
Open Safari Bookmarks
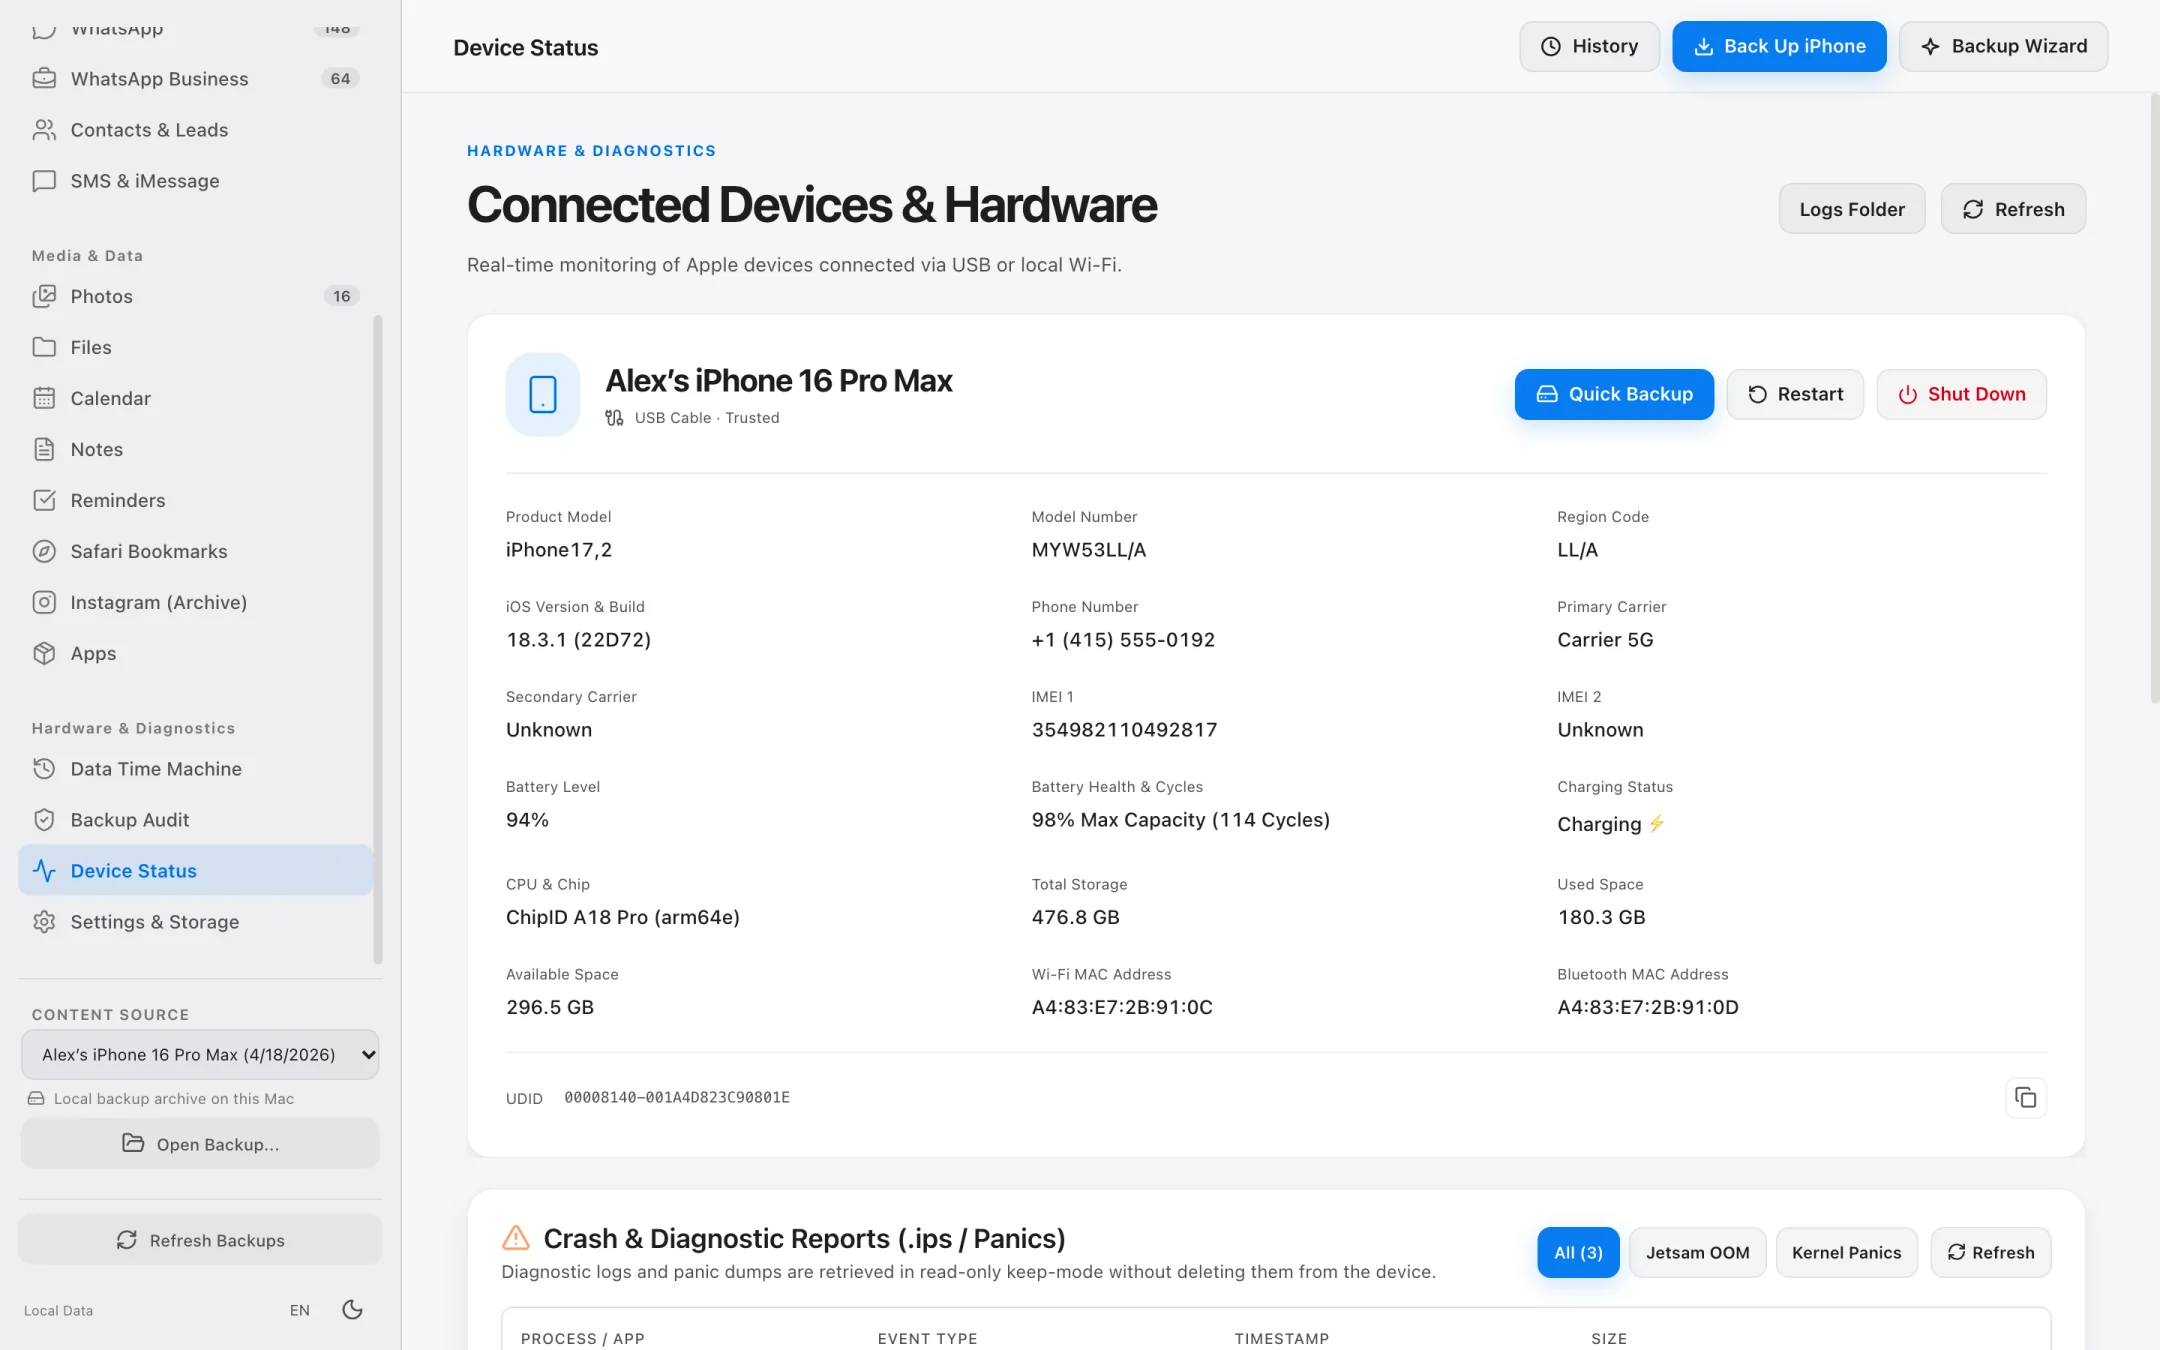tap(195, 551)
